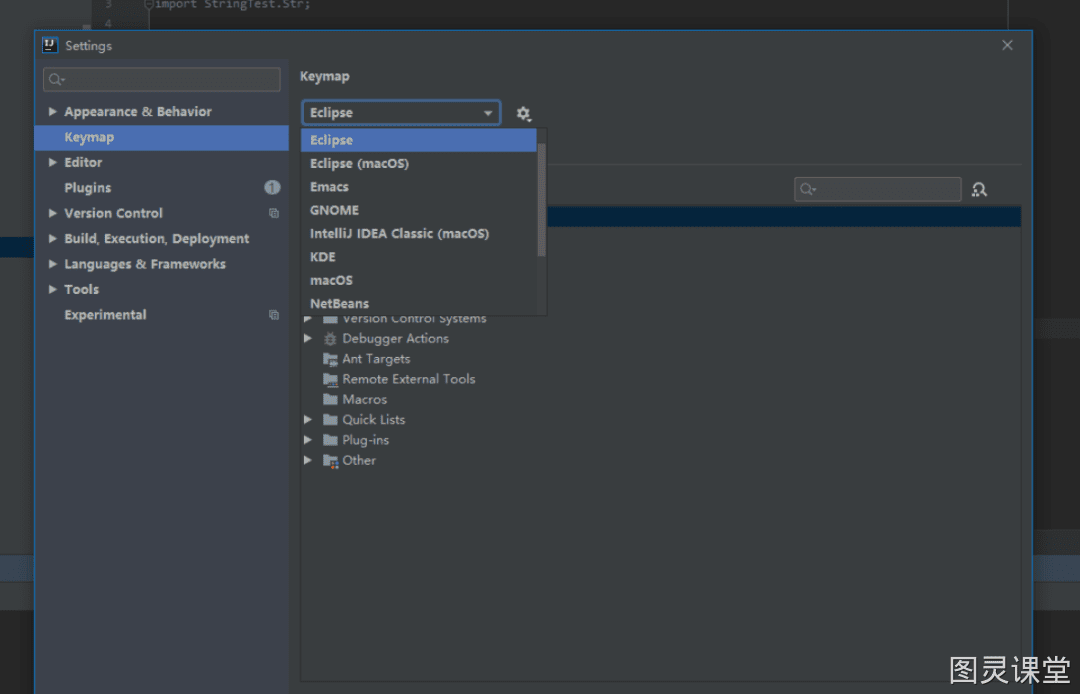Screen dimensions: 1080x694
Task: Click the settings search magnifier icon
Action: tap(56, 80)
